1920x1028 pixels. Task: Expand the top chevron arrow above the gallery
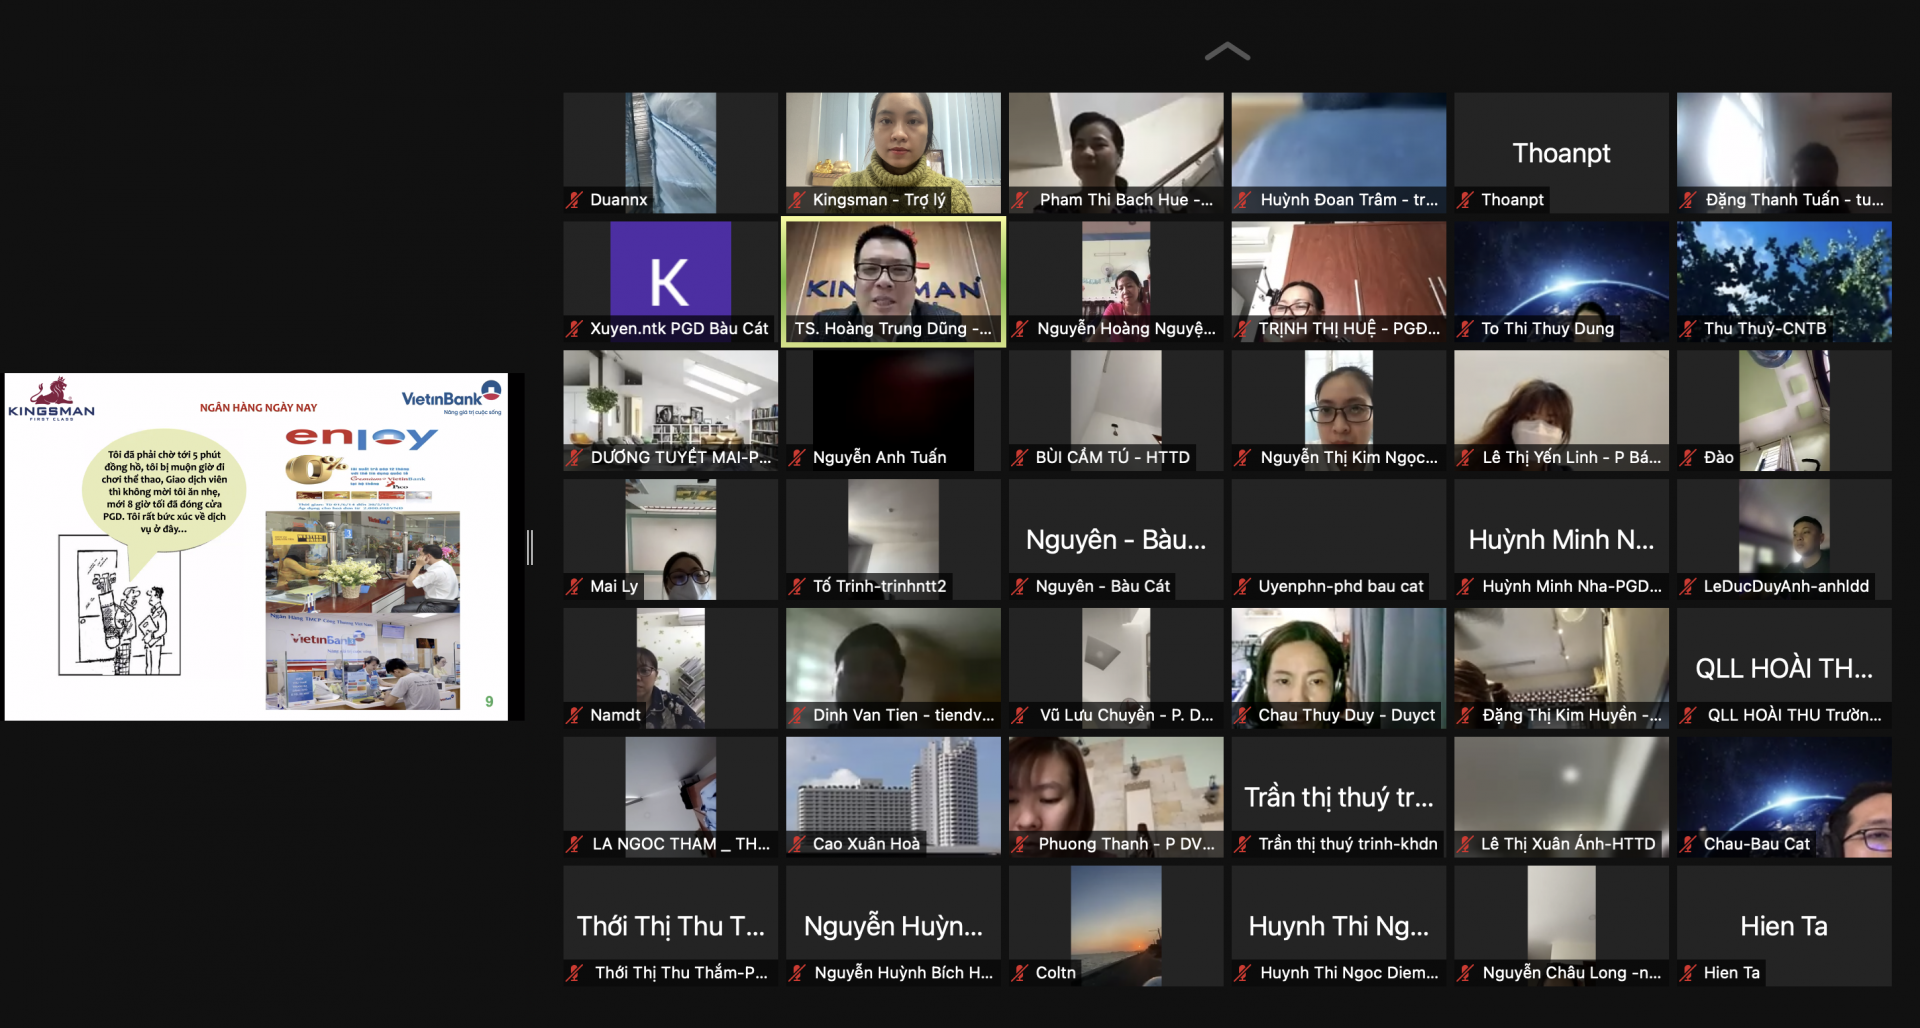pos(1227,52)
